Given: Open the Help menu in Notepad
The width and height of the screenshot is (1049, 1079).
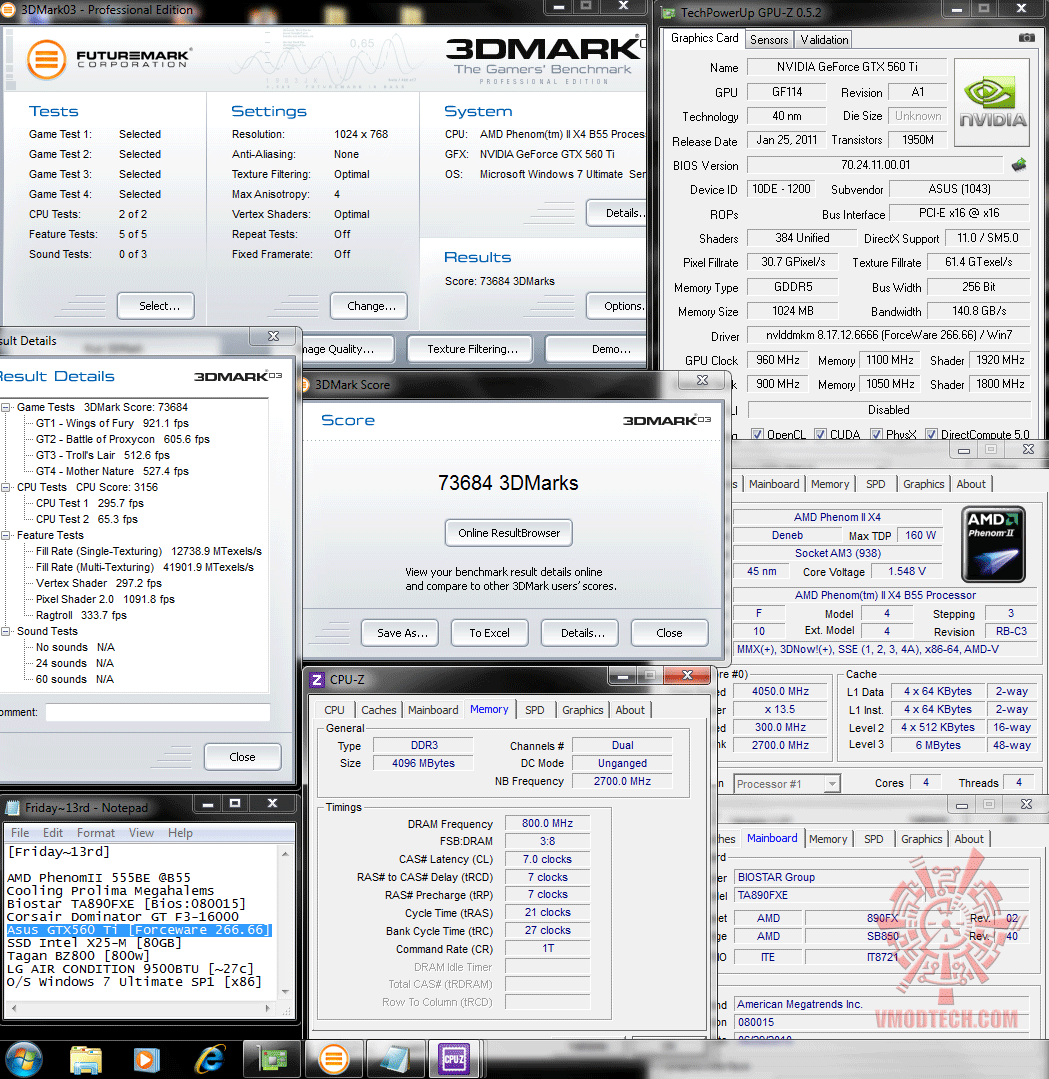Looking at the screenshot, I should 180,833.
